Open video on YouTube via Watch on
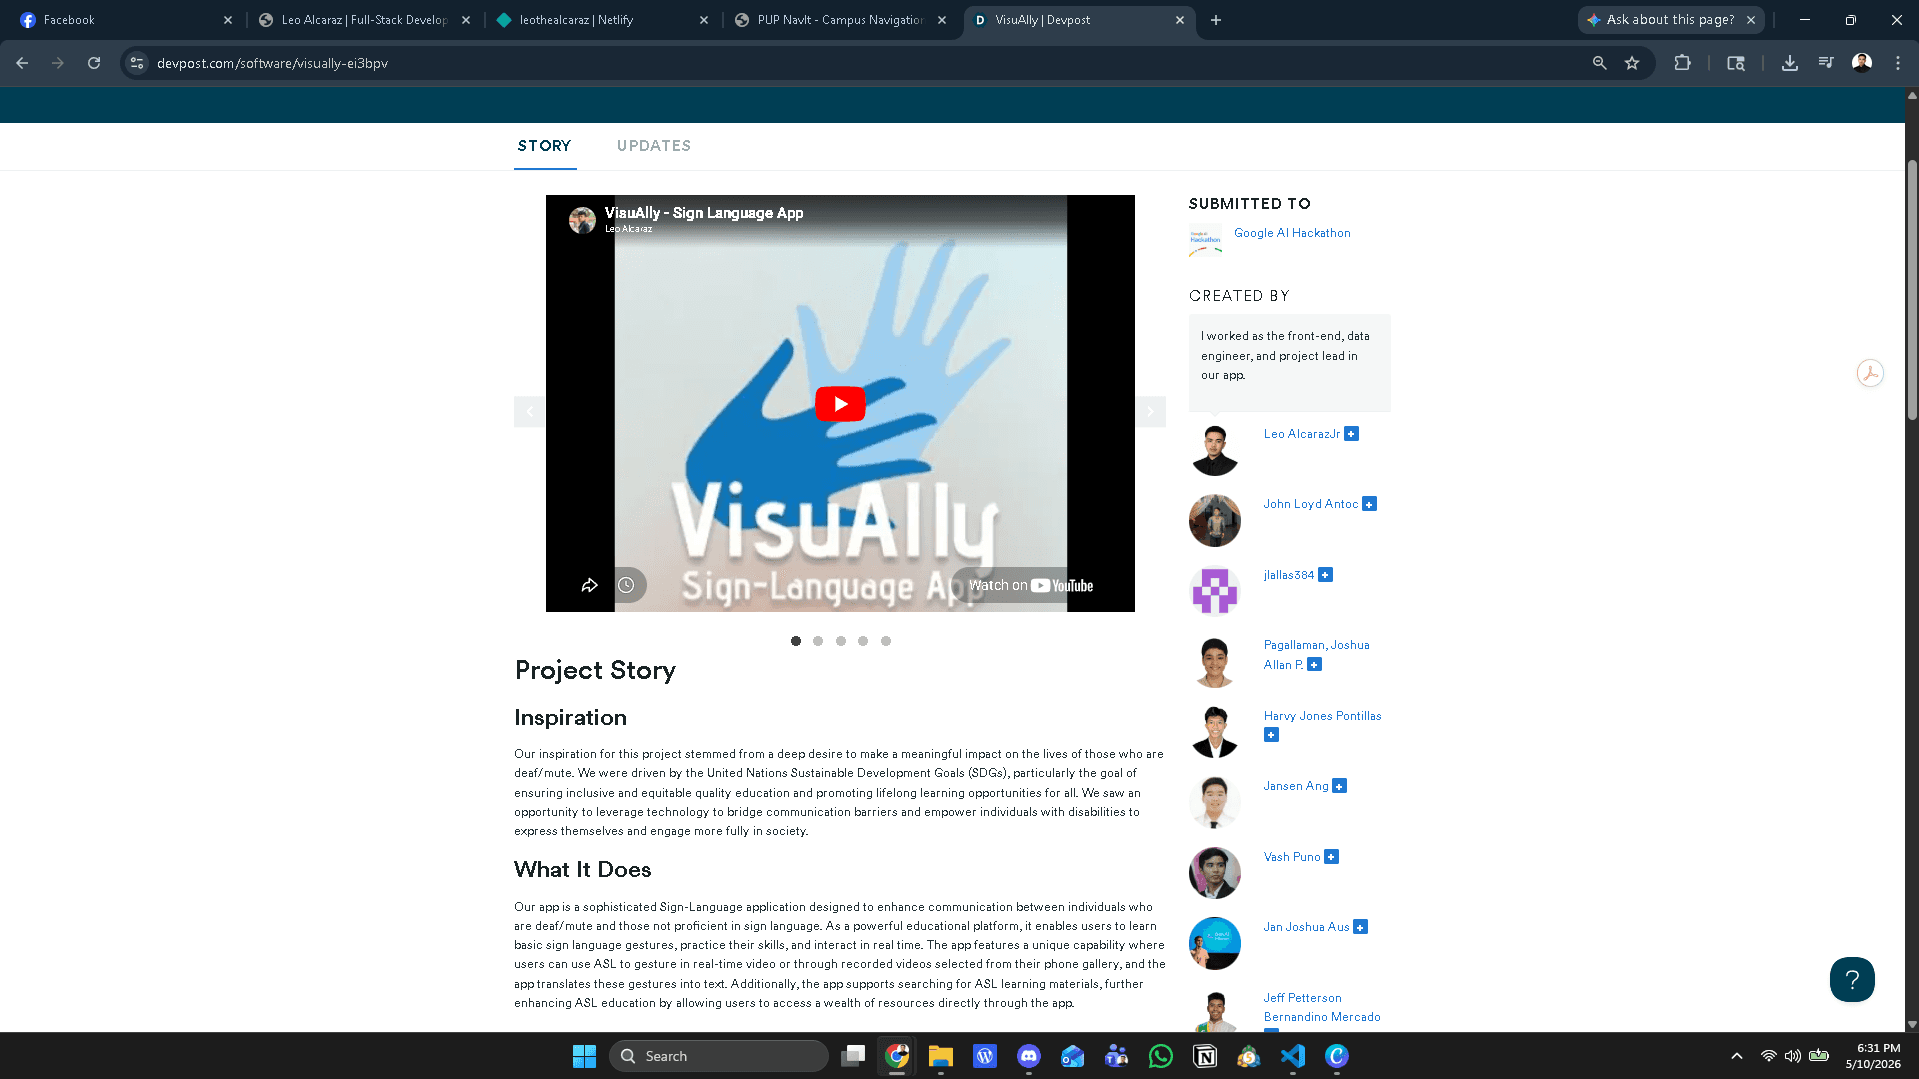1919x1079 pixels. click(1031, 586)
